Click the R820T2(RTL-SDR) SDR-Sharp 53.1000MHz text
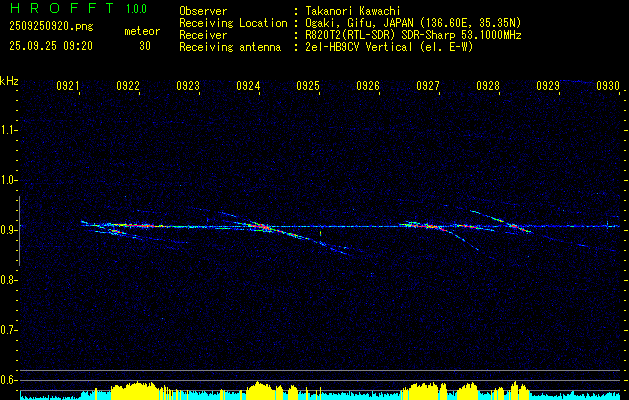The height and width of the screenshot is (400, 629). tap(413, 35)
